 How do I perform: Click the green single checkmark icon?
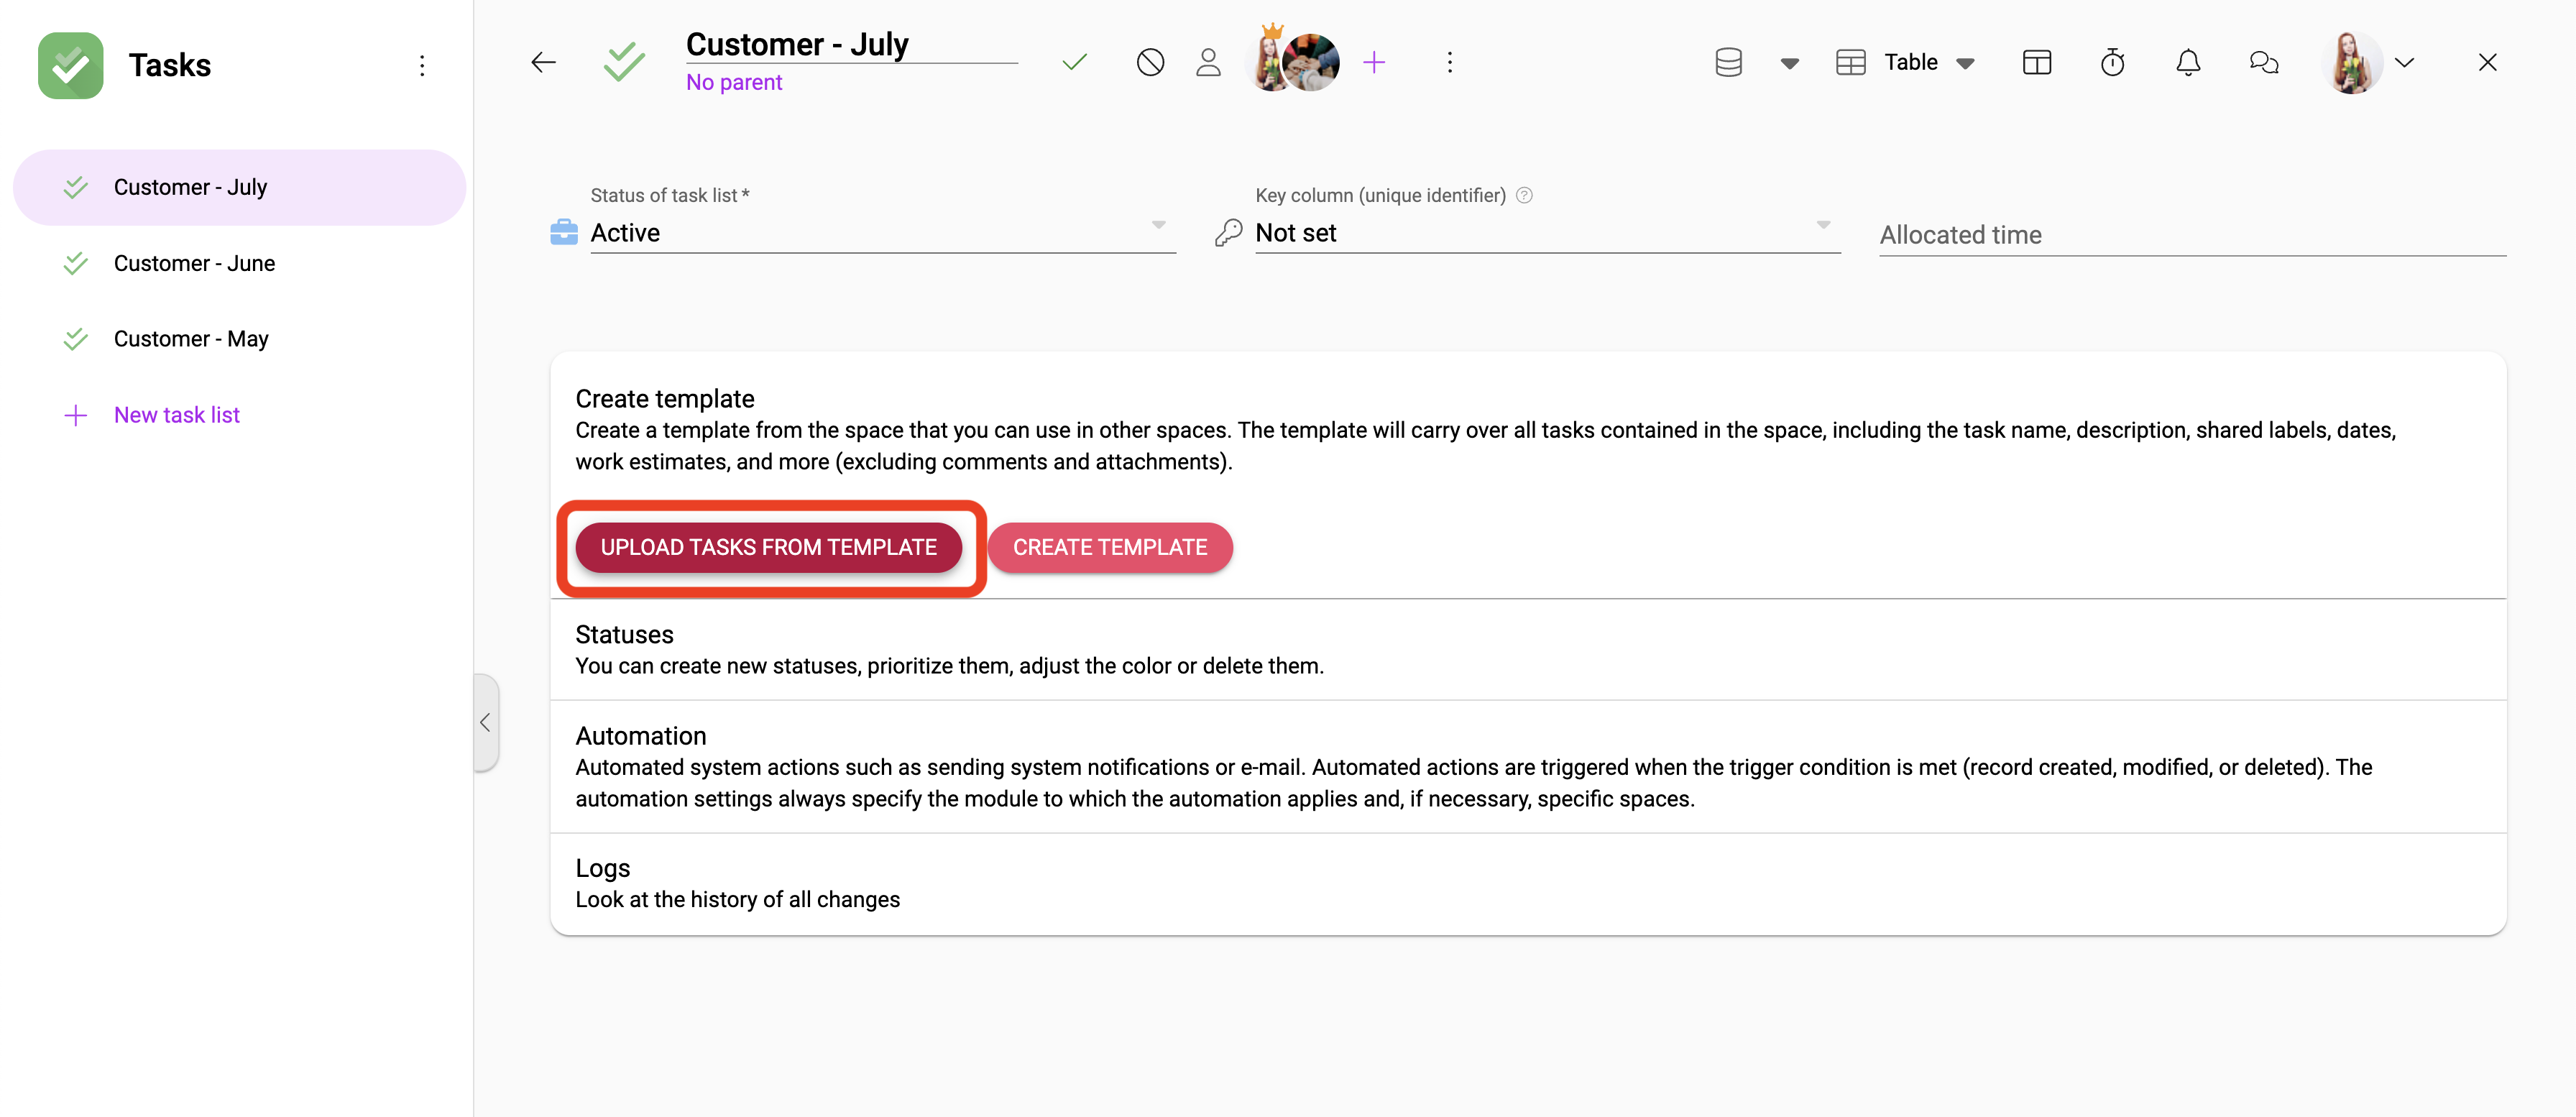(x=1074, y=62)
